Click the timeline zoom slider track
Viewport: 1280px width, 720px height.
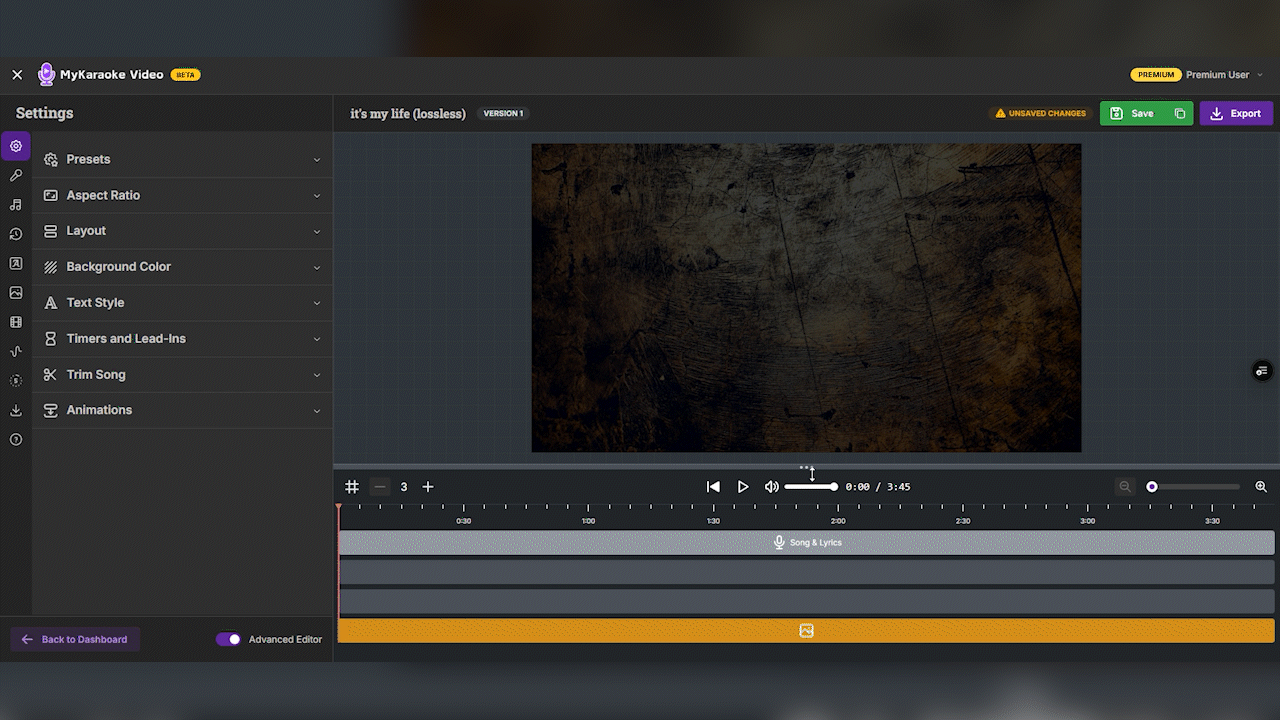(x=1200, y=487)
